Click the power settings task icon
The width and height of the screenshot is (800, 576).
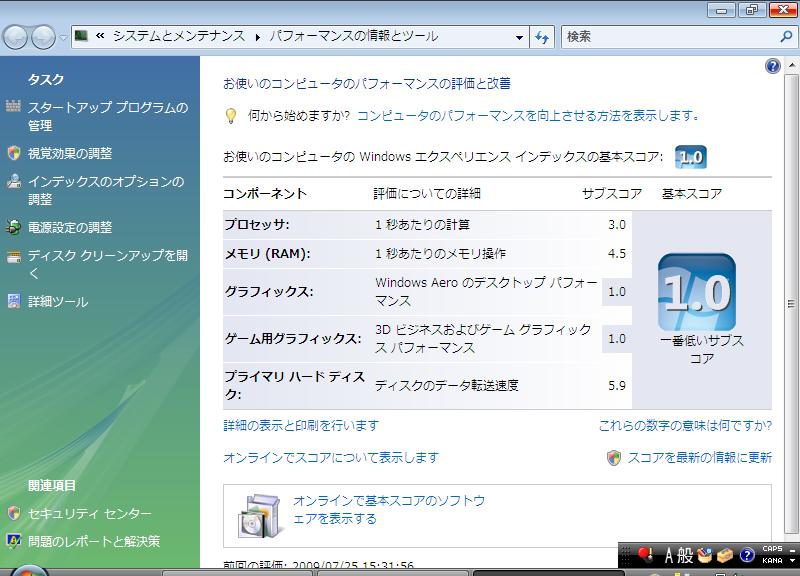tap(14, 227)
